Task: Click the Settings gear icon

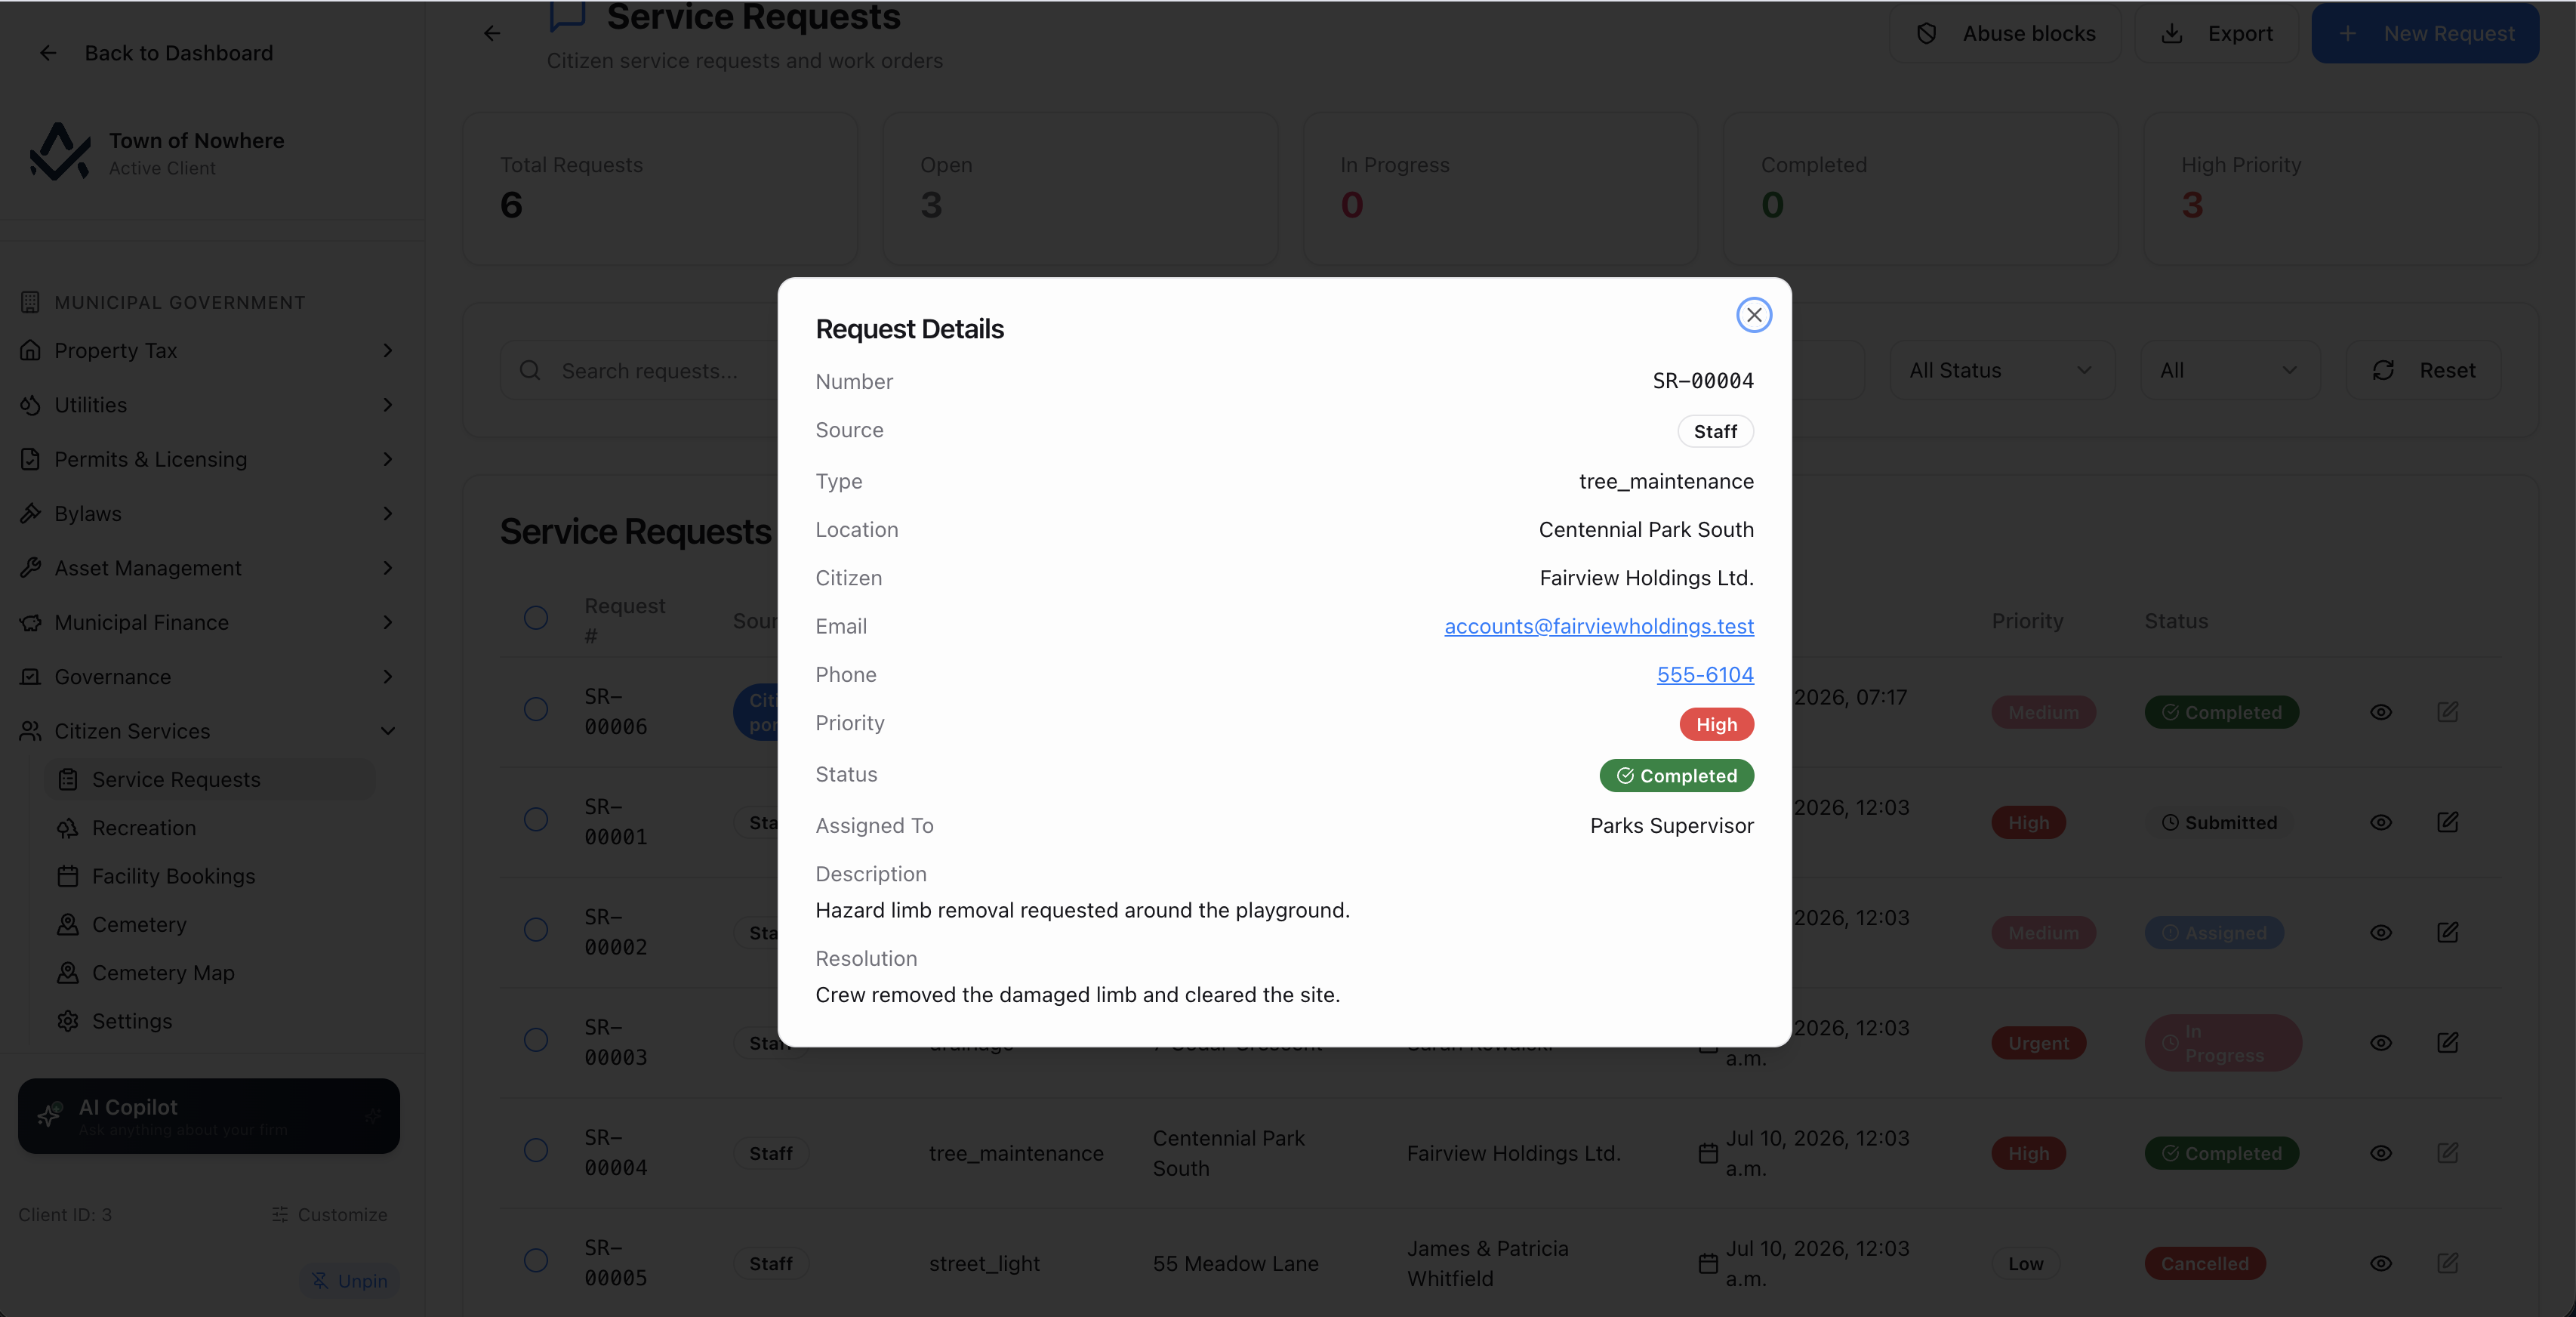Action: tap(68, 1021)
